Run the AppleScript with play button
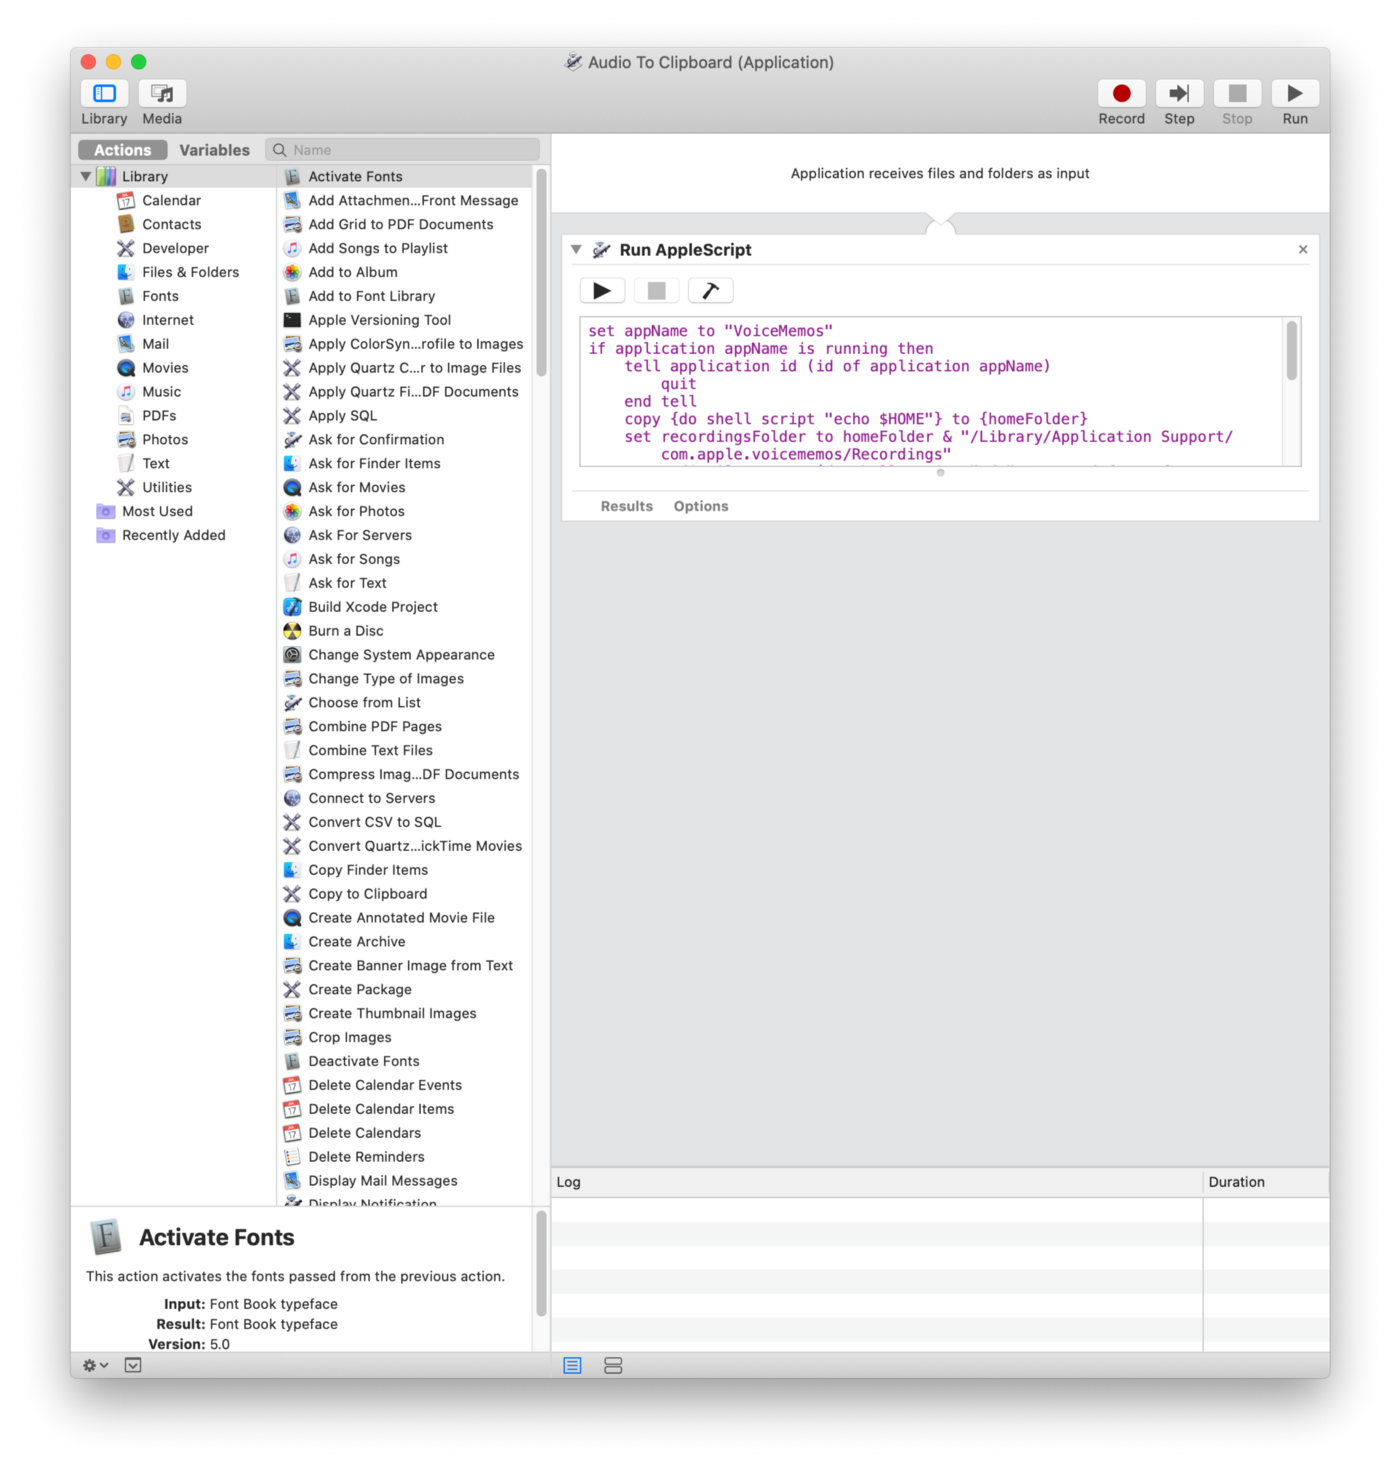The image size is (1400, 1471). tap(602, 291)
